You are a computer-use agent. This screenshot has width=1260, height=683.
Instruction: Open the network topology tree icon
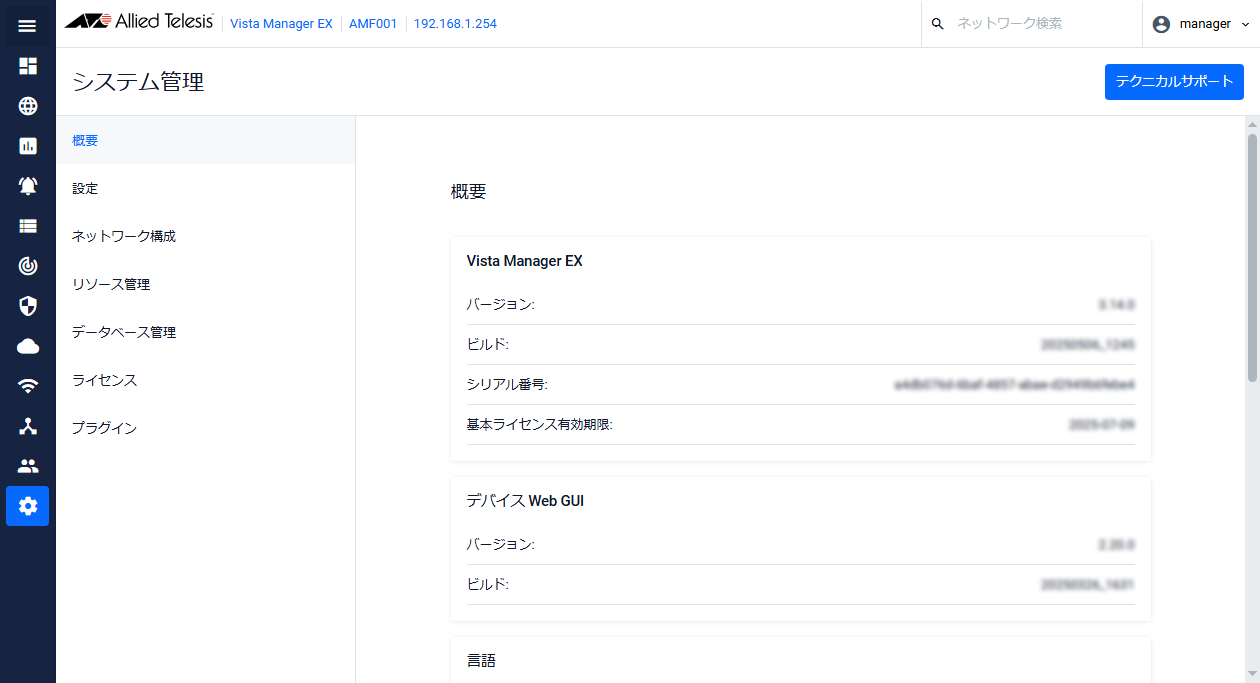point(28,426)
